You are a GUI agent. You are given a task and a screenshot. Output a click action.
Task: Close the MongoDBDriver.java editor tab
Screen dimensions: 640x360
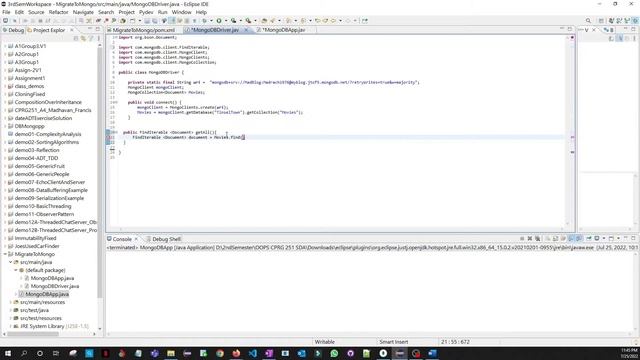[246, 30]
